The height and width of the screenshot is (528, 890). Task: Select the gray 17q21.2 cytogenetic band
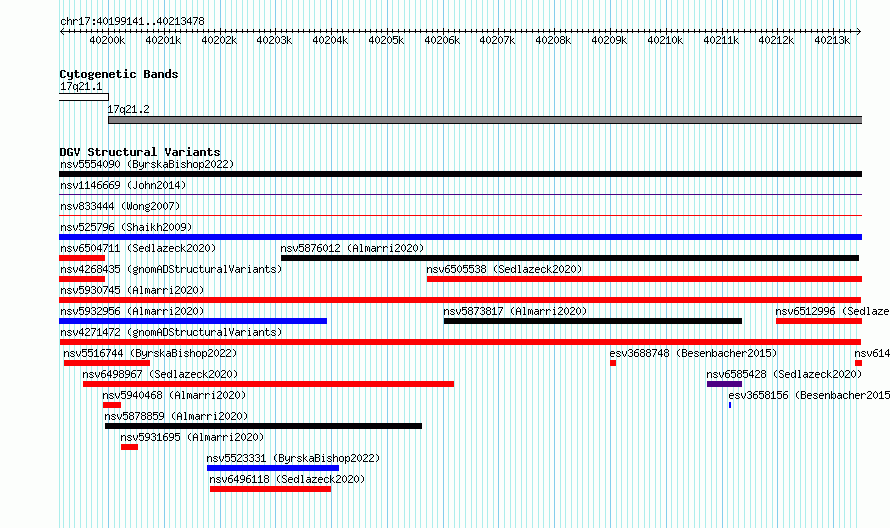[x=485, y=120]
